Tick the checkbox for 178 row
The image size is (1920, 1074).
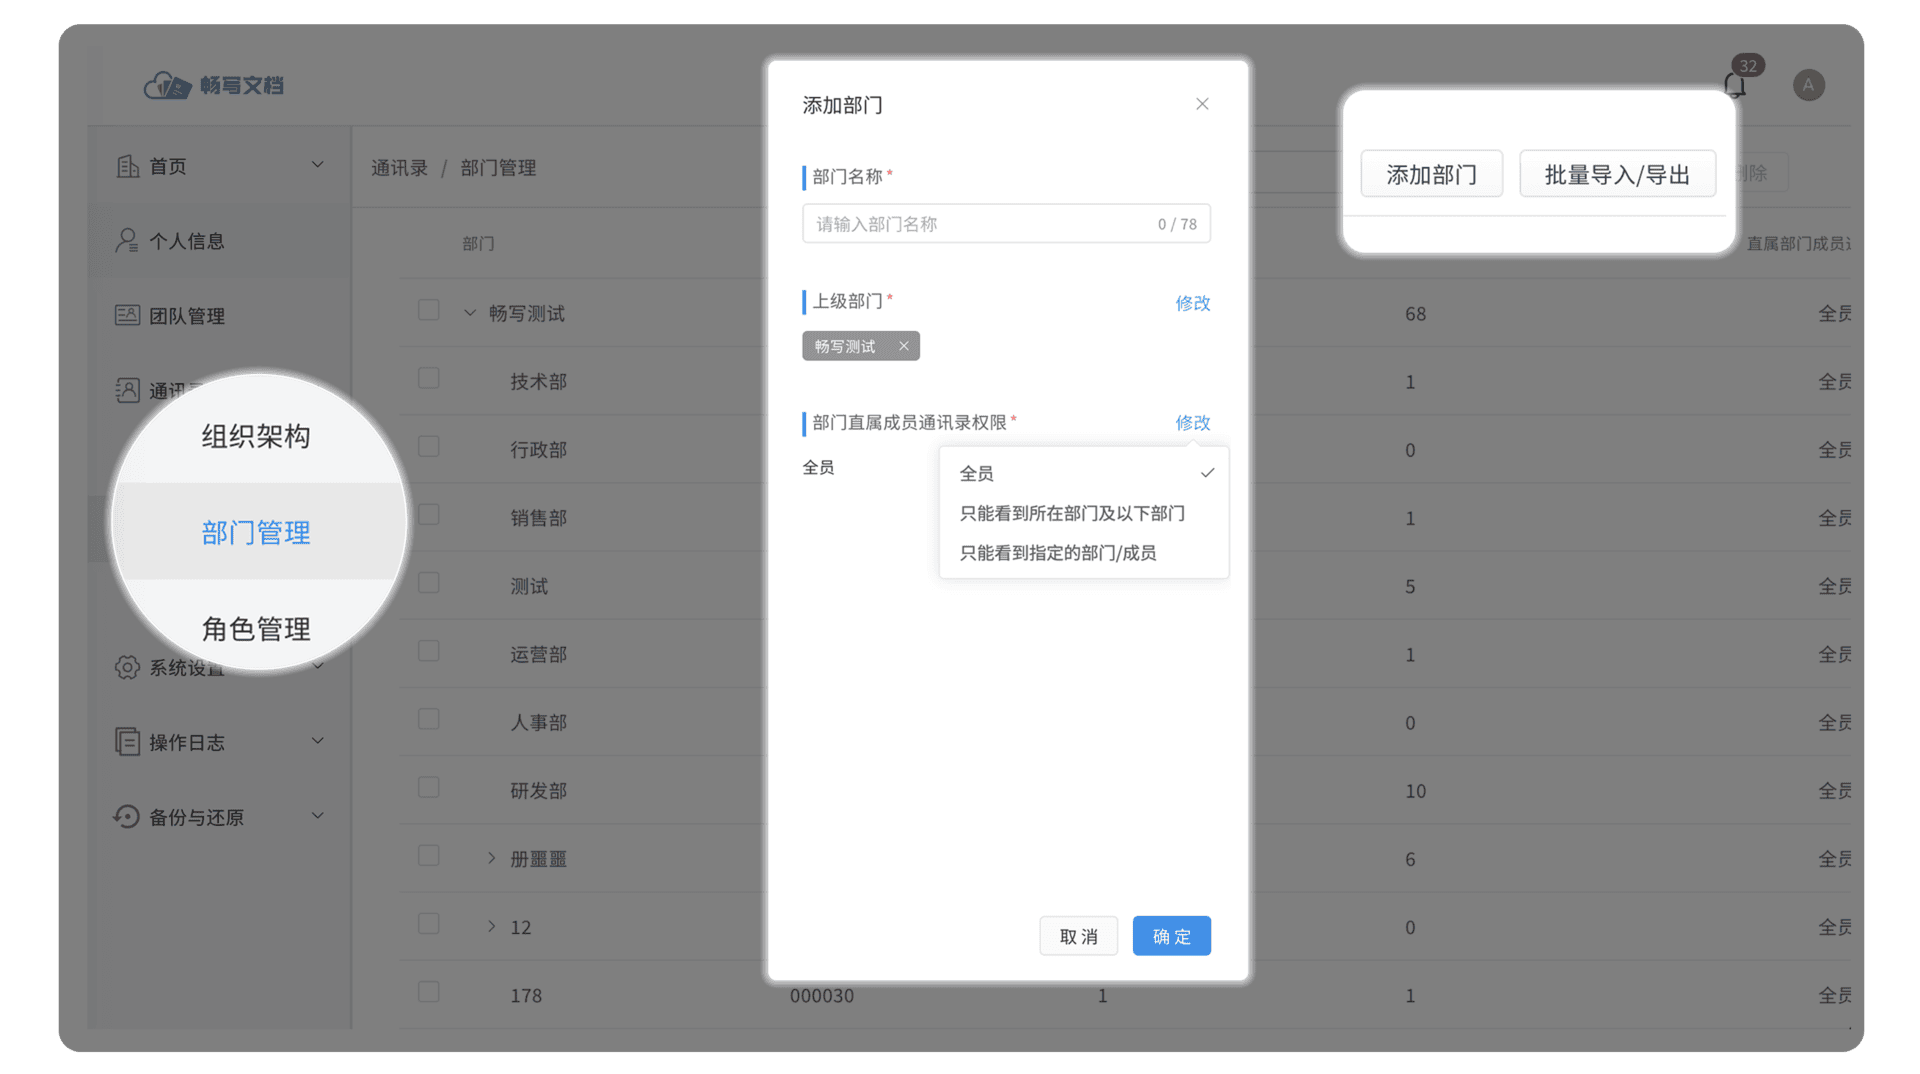(429, 992)
